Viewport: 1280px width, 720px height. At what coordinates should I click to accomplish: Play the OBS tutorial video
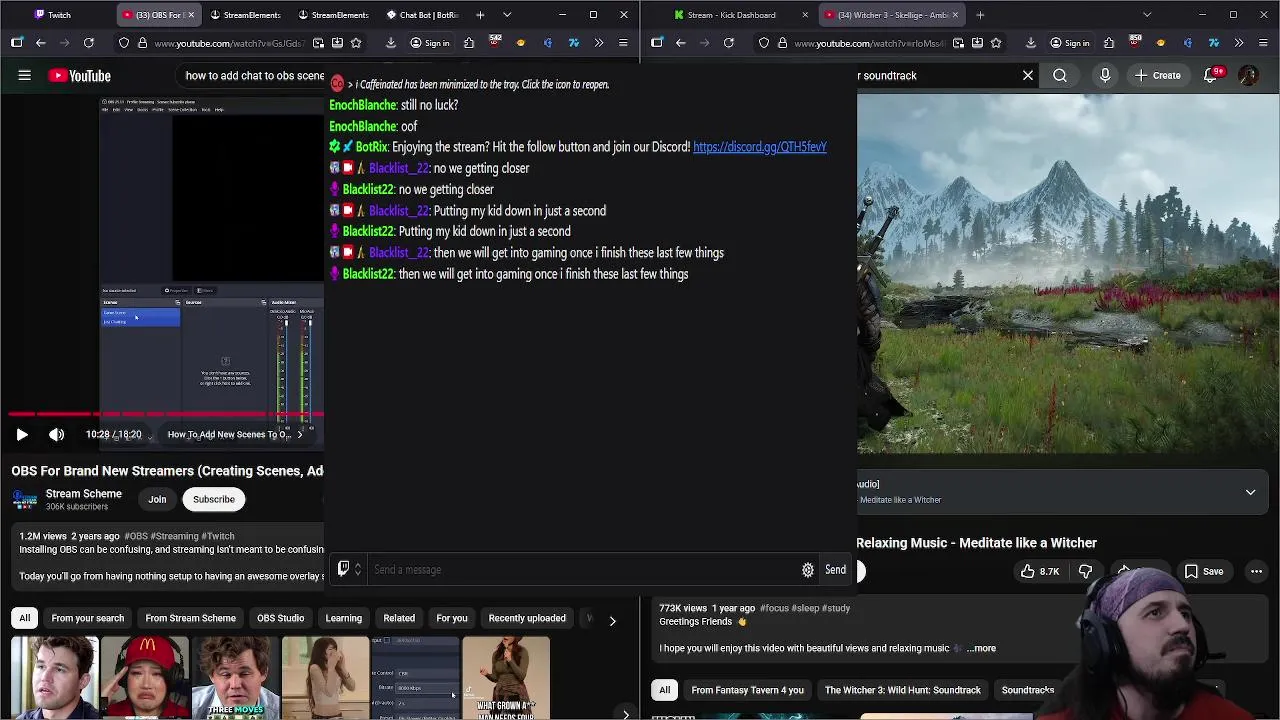tap(22, 434)
